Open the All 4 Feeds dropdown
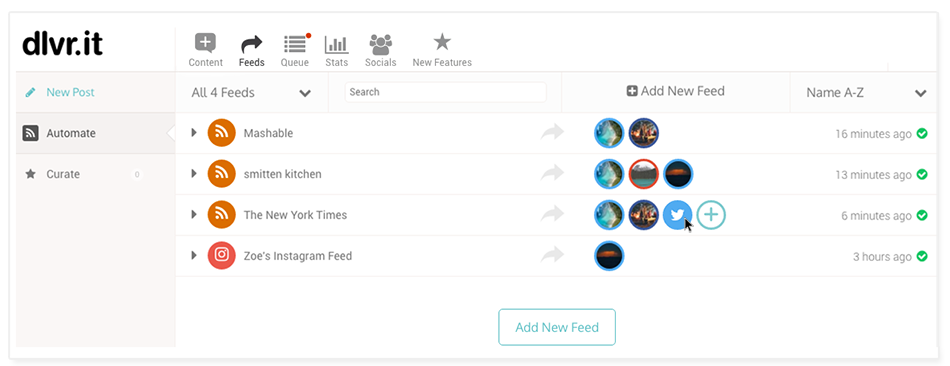The height and width of the screenshot is (366, 950). click(x=251, y=93)
